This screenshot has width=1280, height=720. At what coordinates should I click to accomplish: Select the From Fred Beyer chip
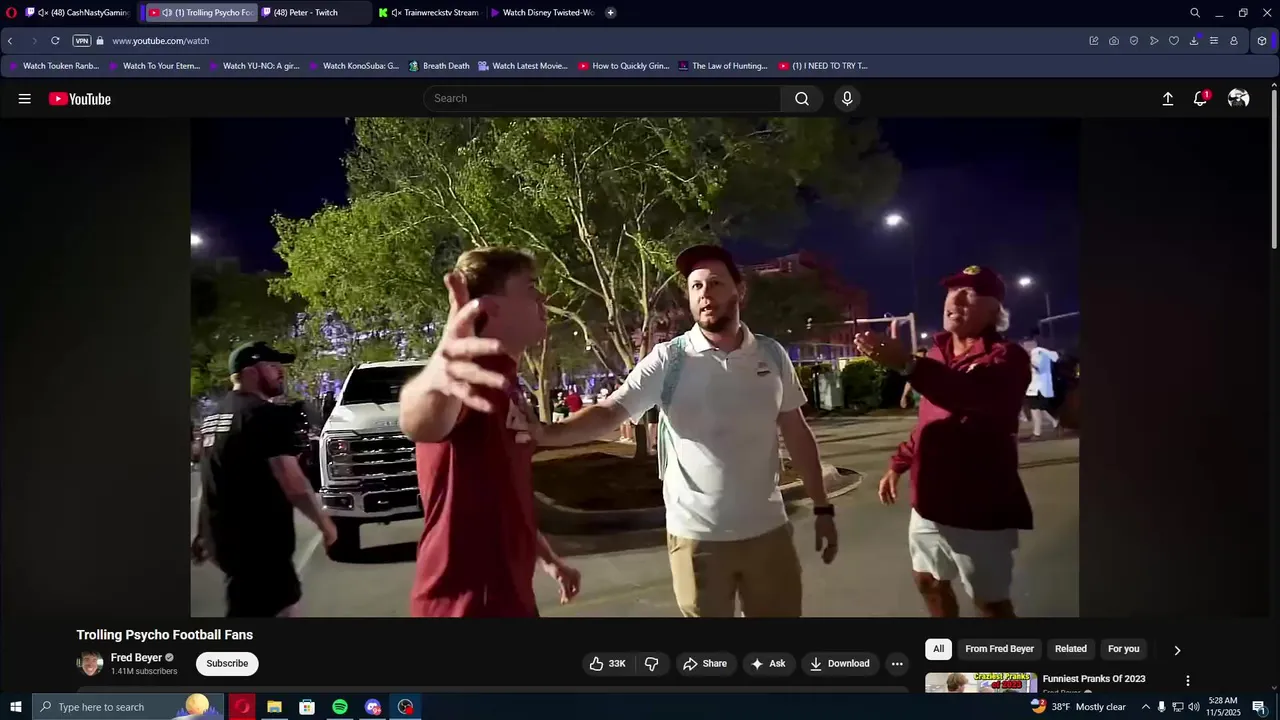coord(999,649)
